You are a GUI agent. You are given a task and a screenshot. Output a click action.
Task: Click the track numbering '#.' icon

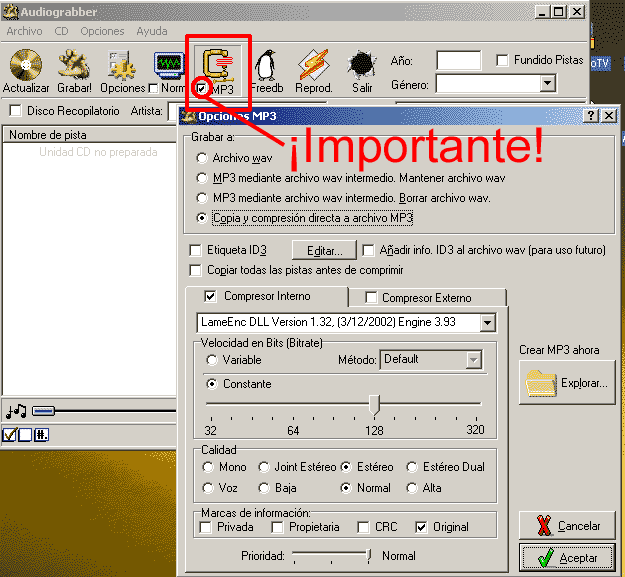41,435
